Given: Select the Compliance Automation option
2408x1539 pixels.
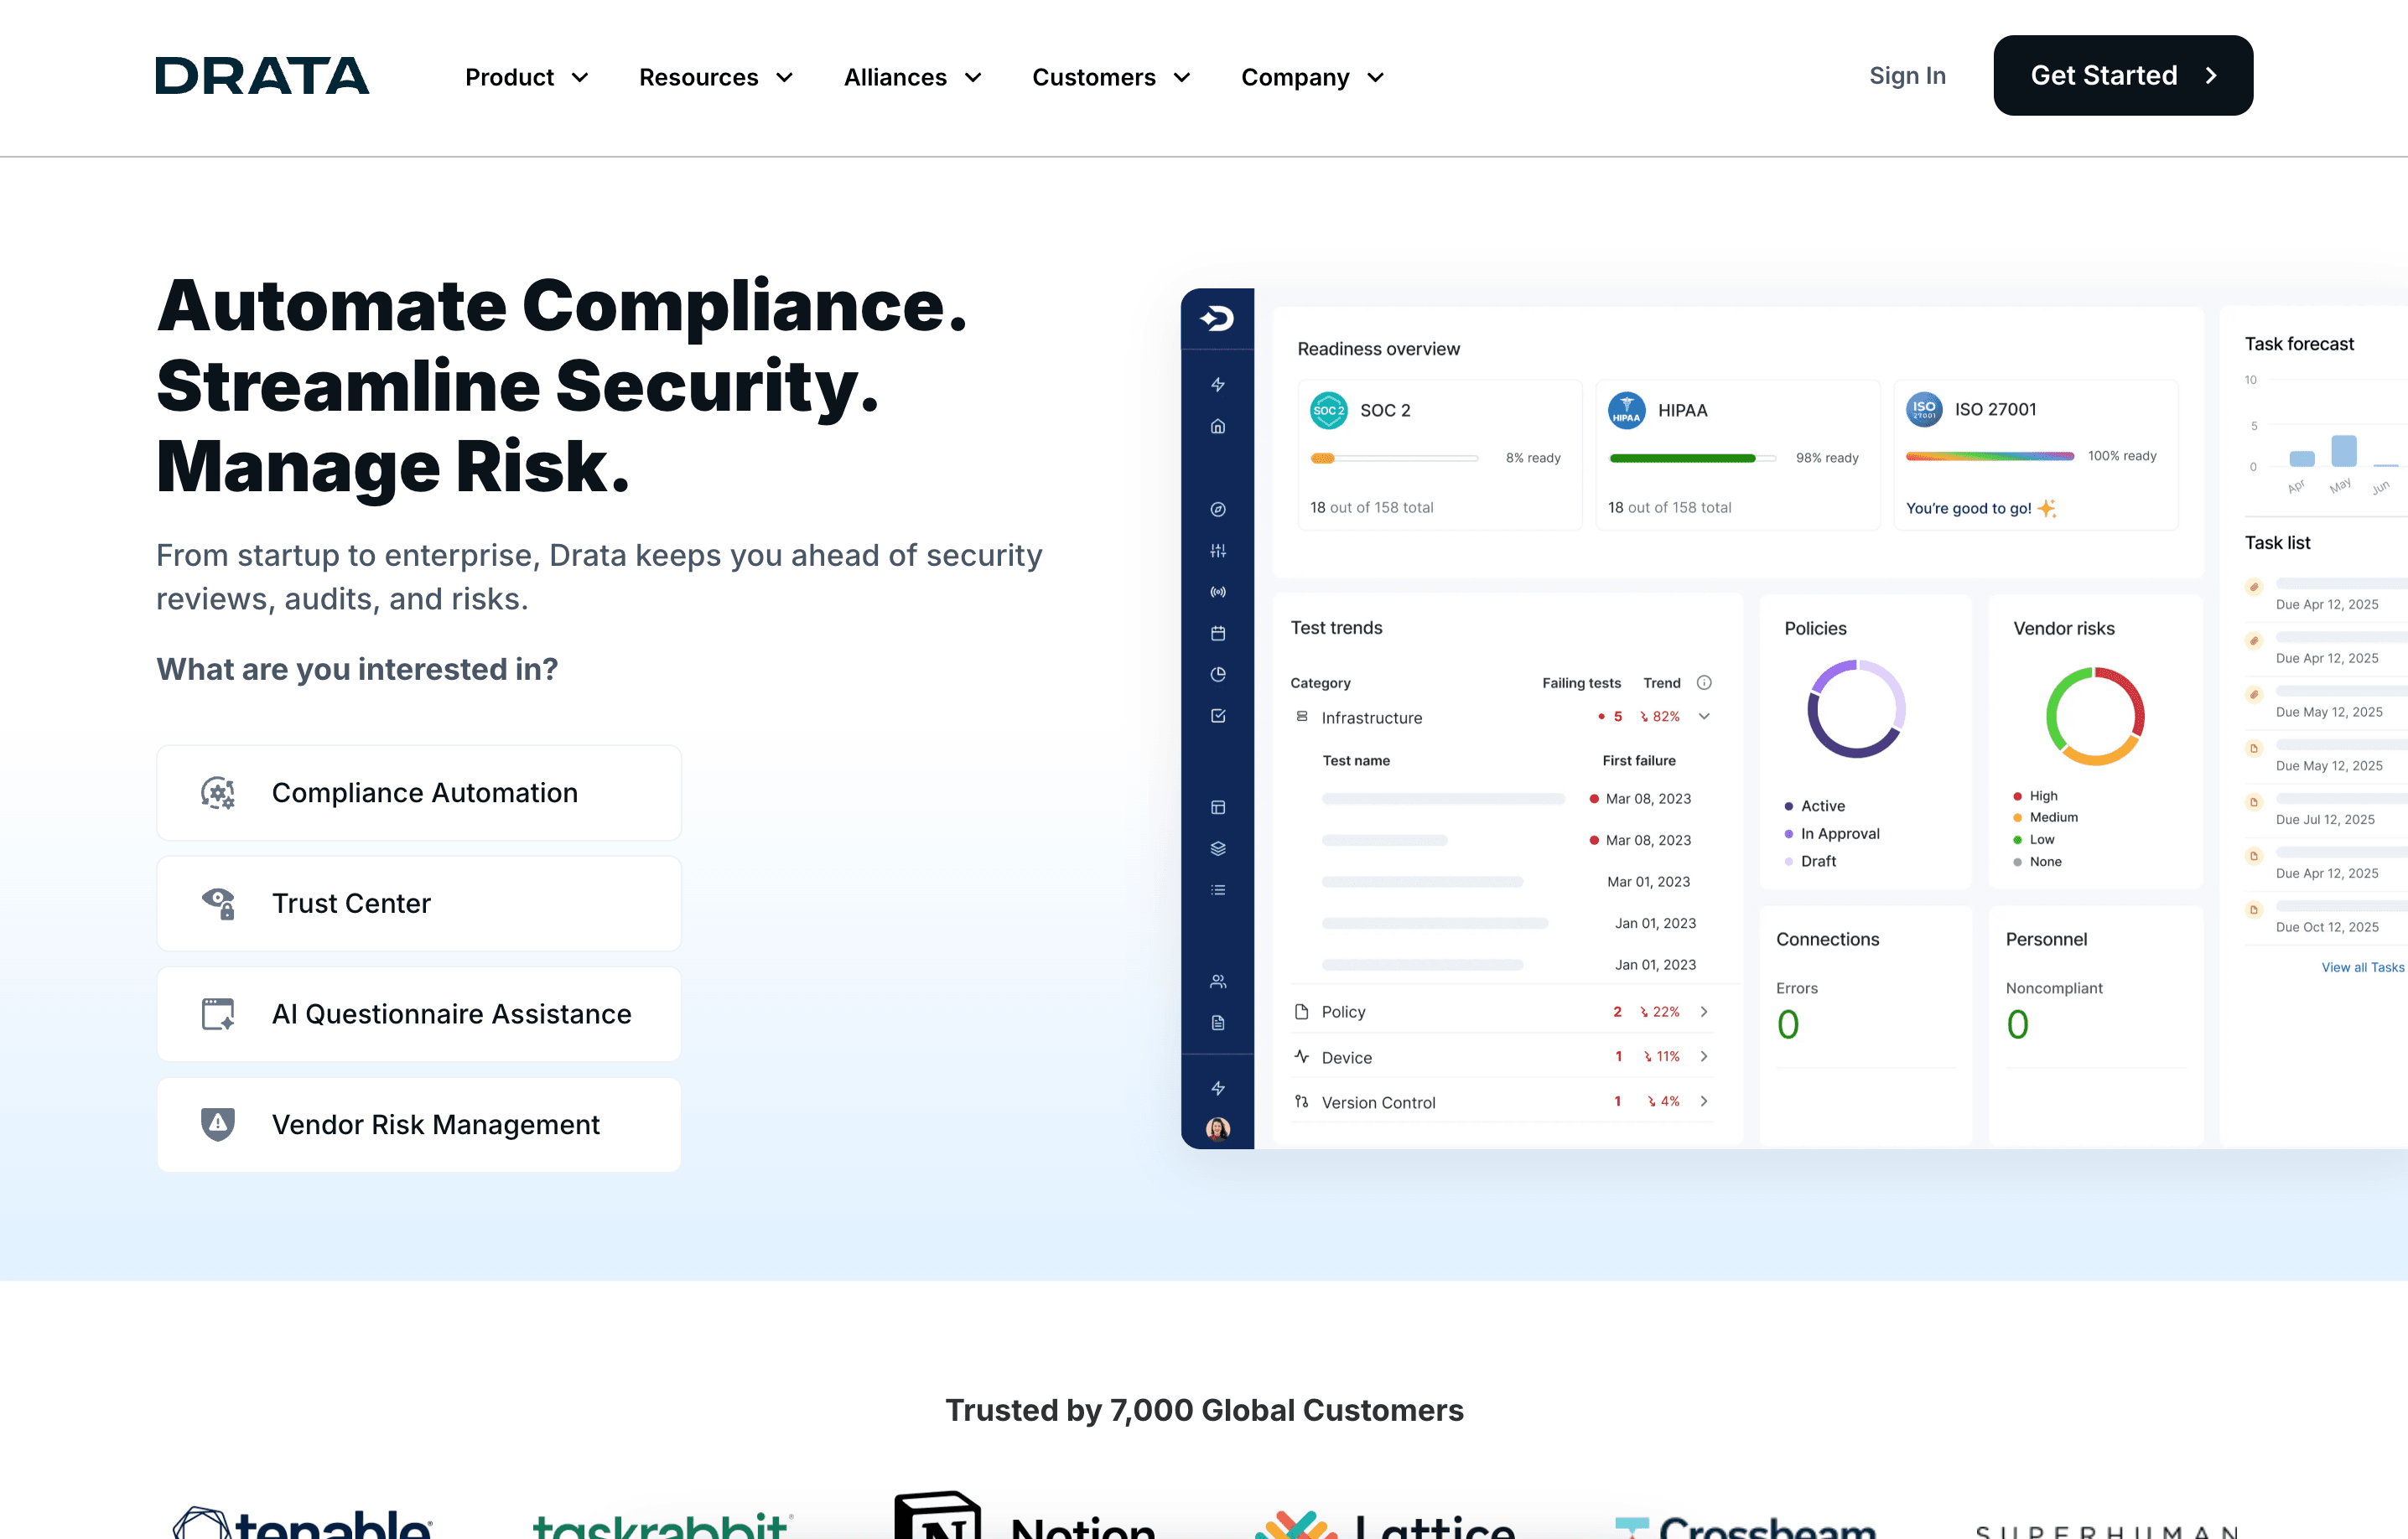Looking at the screenshot, I should (418, 792).
